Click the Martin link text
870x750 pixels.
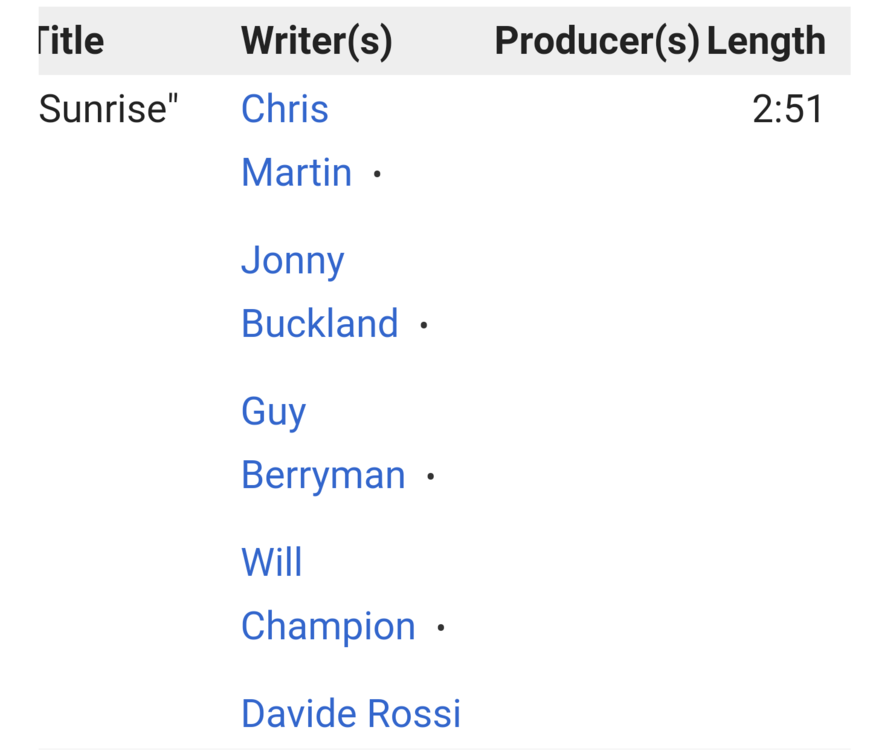point(296,173)
